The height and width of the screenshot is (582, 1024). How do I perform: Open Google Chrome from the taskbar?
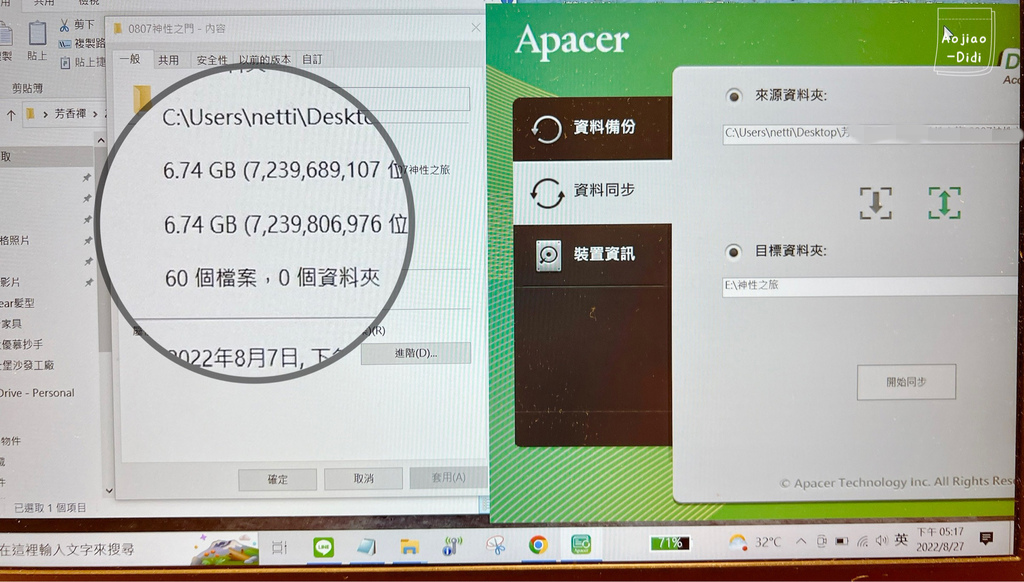tap(538, 545)
